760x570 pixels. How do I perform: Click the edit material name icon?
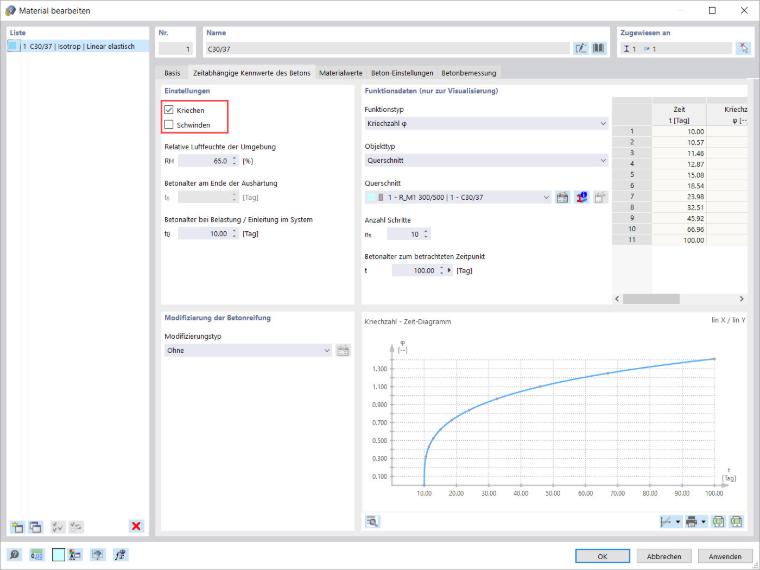[x=581, y=48]
